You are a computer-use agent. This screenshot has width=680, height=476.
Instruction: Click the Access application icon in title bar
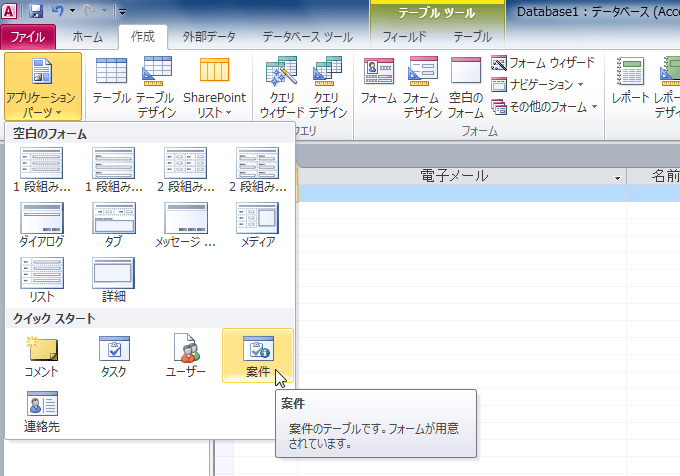tap(9, 11)
